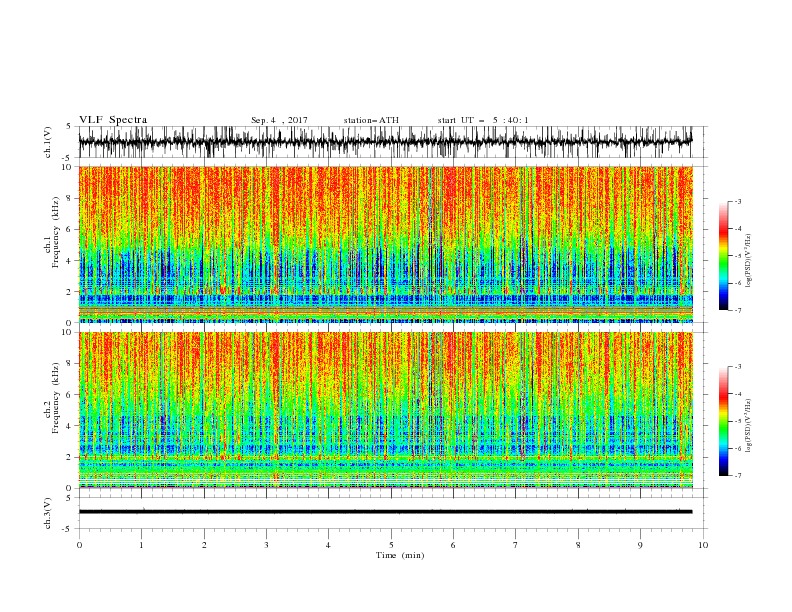Click the ch.1 voltage waveform trace
This screenshot has height=612, width=792.
pos(386,142)
